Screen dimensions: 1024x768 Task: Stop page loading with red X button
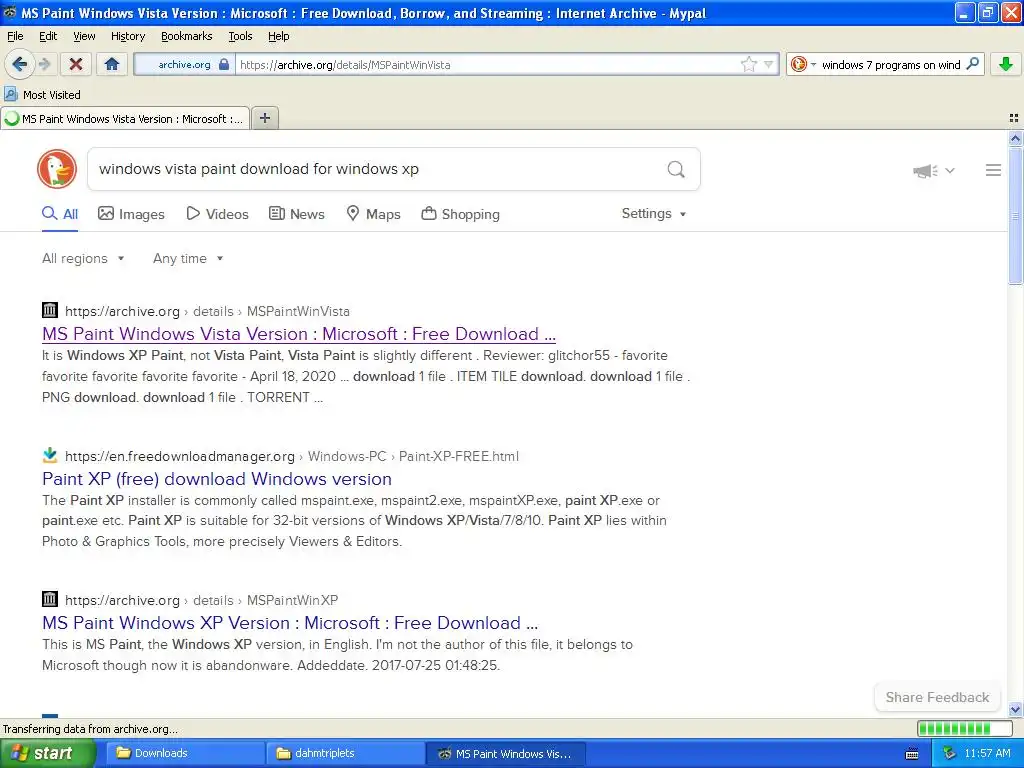pyautogui.click(x=76, y=64)
